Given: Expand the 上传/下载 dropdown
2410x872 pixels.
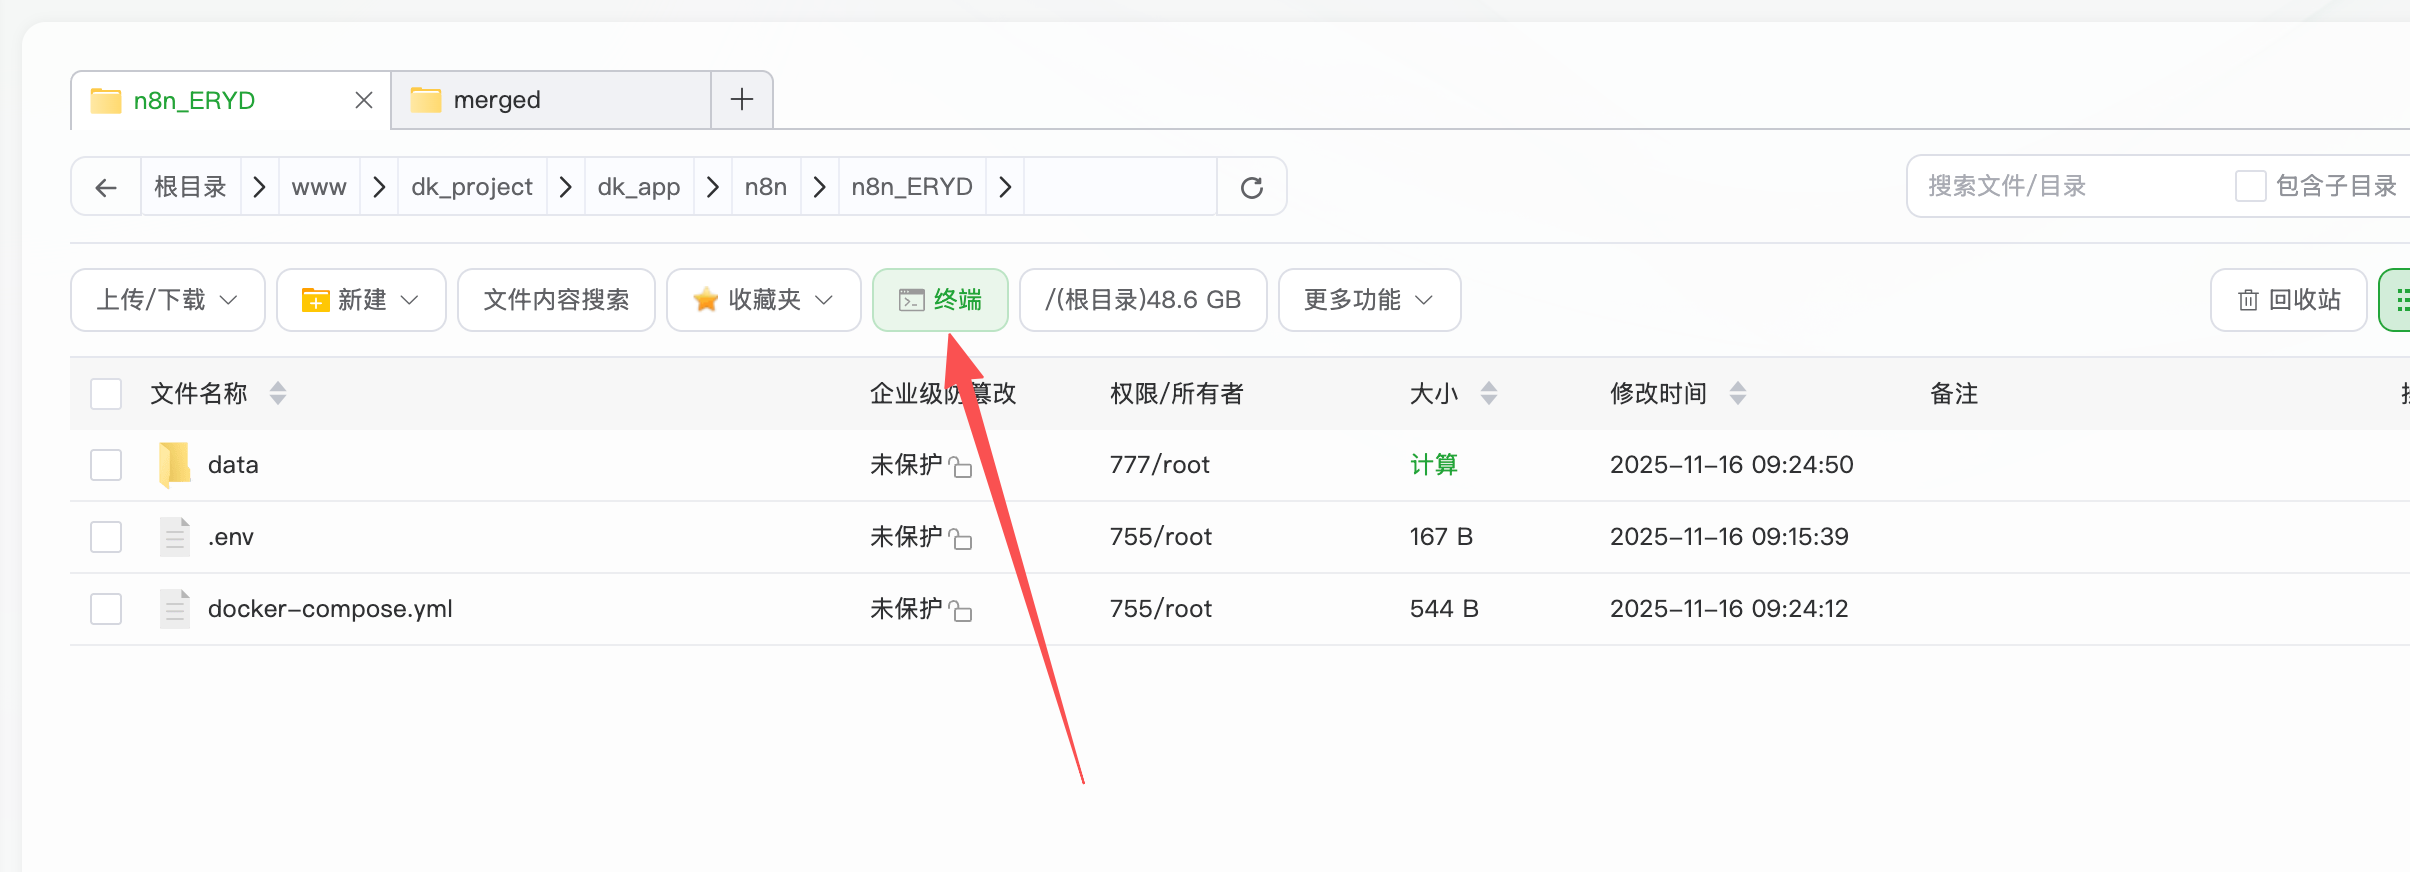Looking at the screenshot, I should tap(167, 300).
